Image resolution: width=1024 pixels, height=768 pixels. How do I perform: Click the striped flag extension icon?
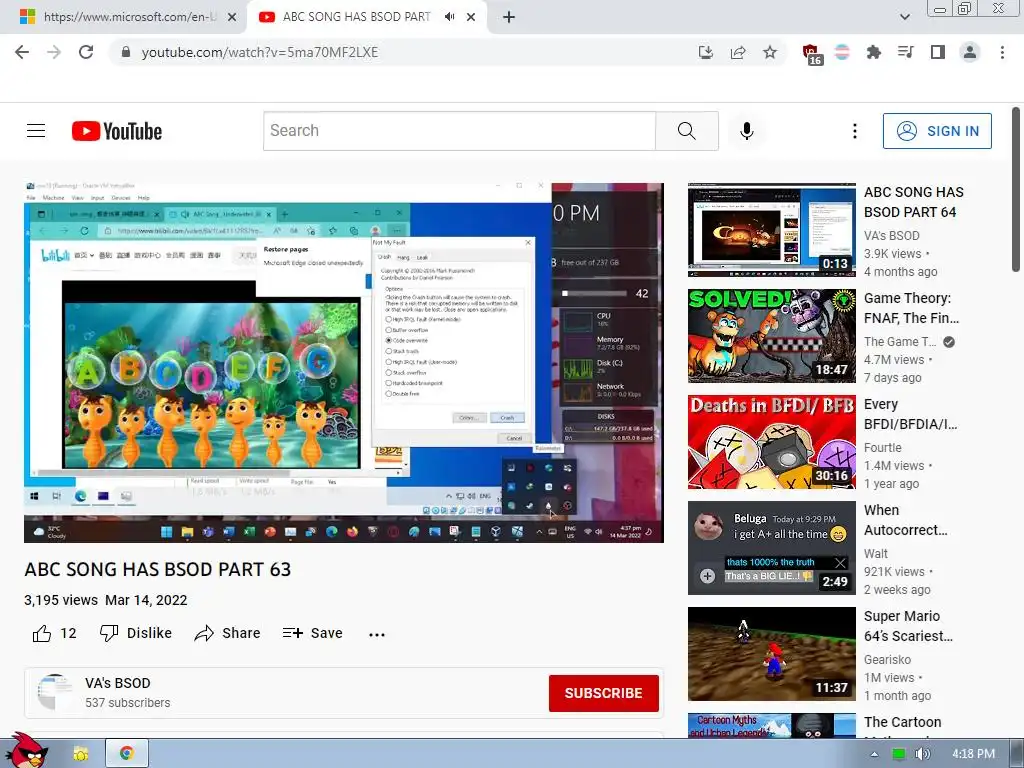click(842, 52)
